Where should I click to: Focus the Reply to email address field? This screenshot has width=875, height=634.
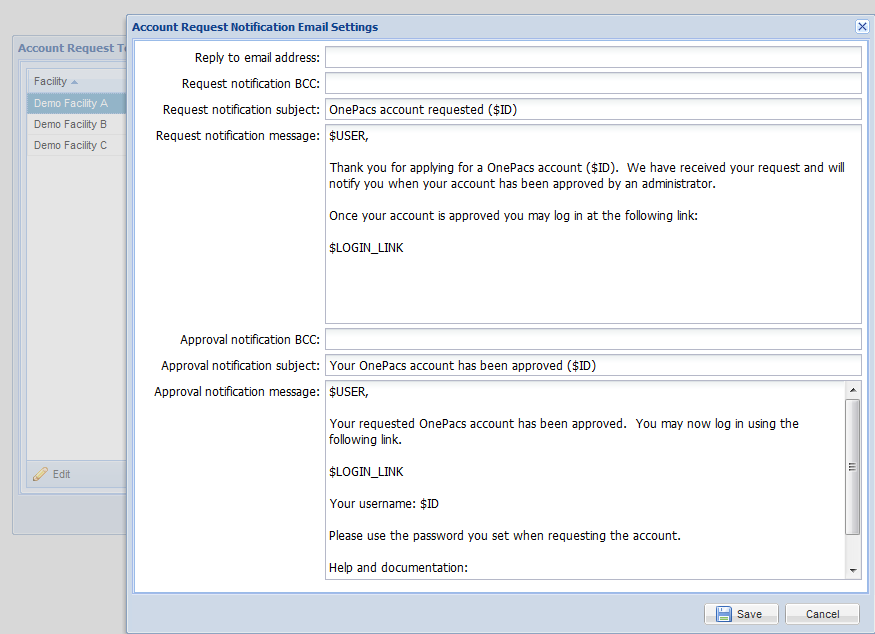(593, 57)
